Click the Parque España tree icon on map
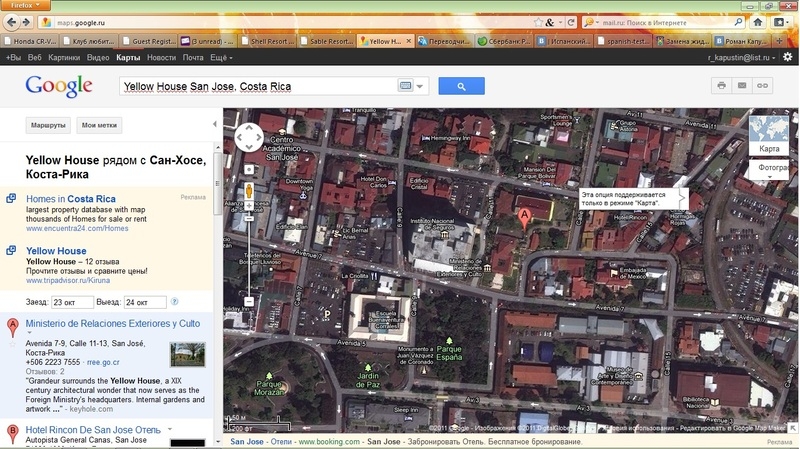800x449 pixels. [449, 340]
